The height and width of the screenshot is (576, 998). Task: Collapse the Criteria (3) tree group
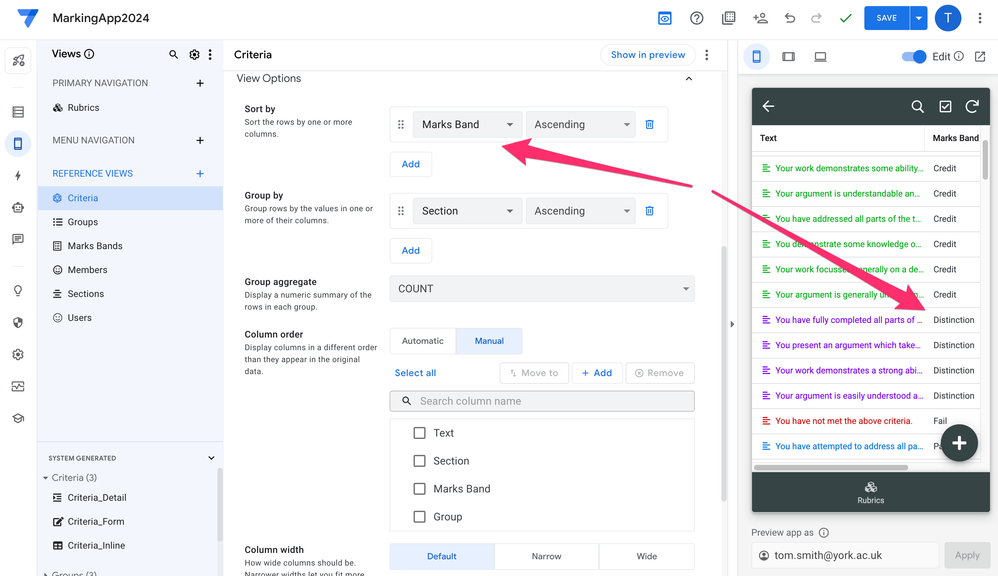46,478
